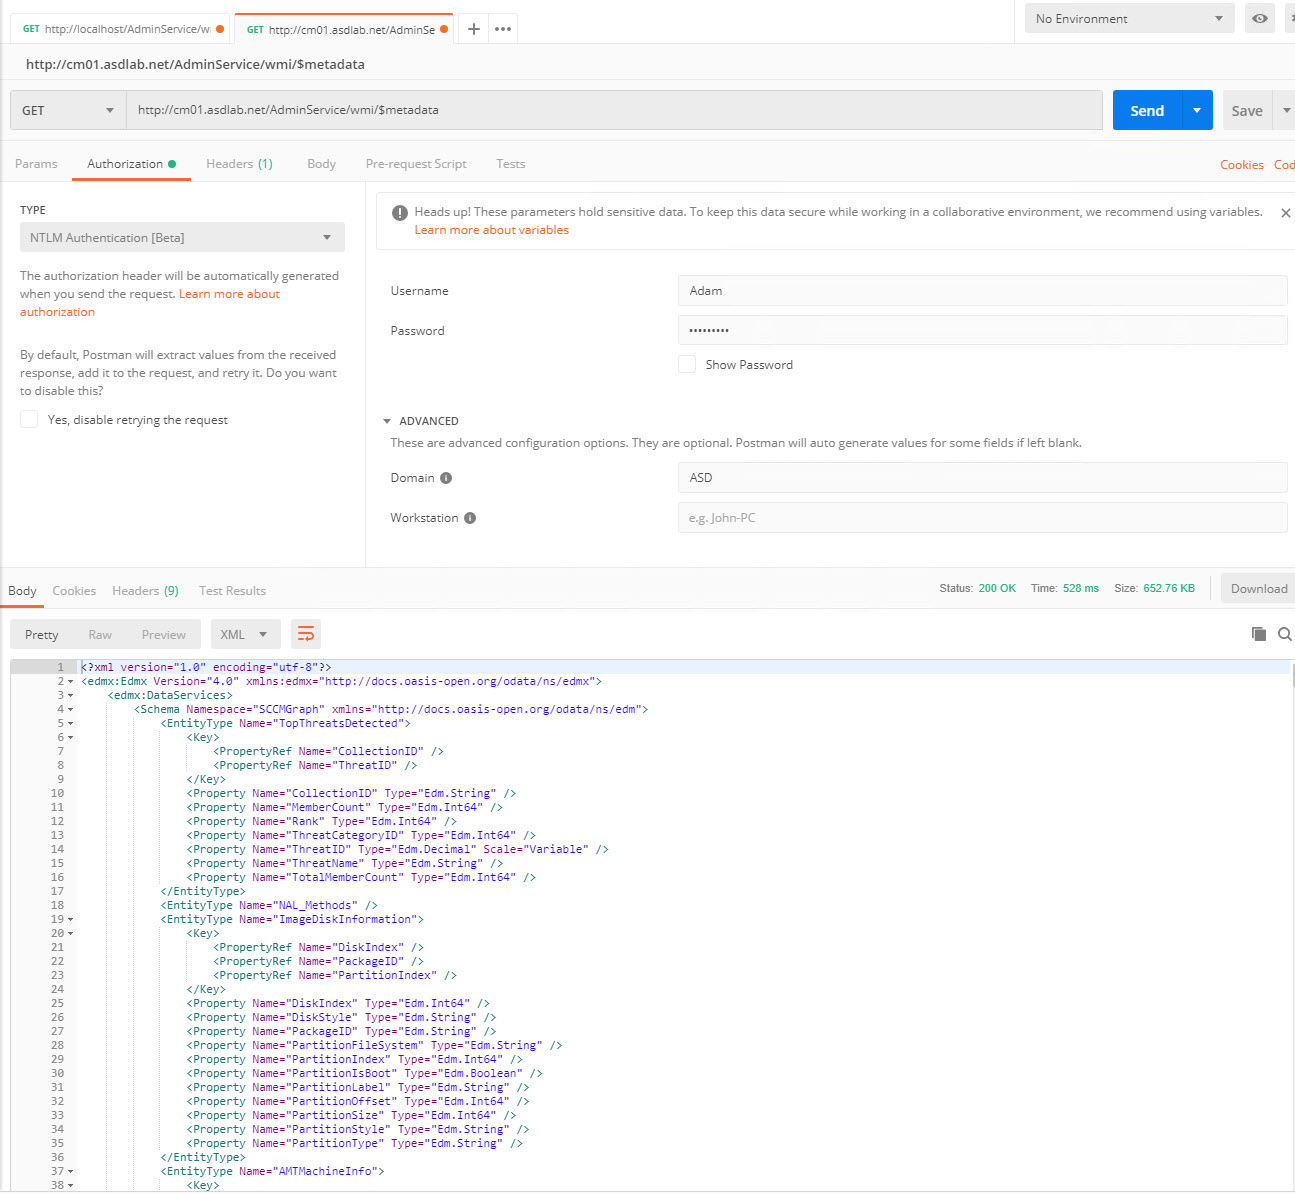Collapse XML line 5 EntityType TopThreatsDetected
The image size is (1295, 1194).
point(71,723)
